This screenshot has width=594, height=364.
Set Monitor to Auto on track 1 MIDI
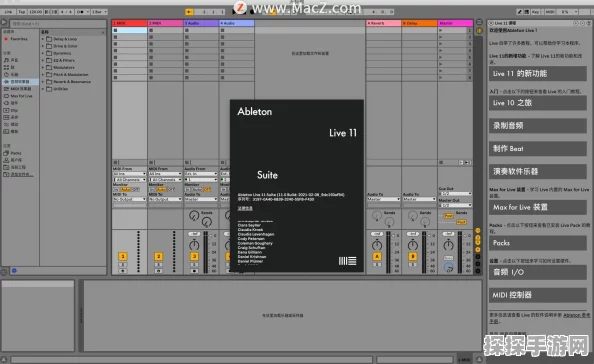pyautogui.click(x=125, y=189)
